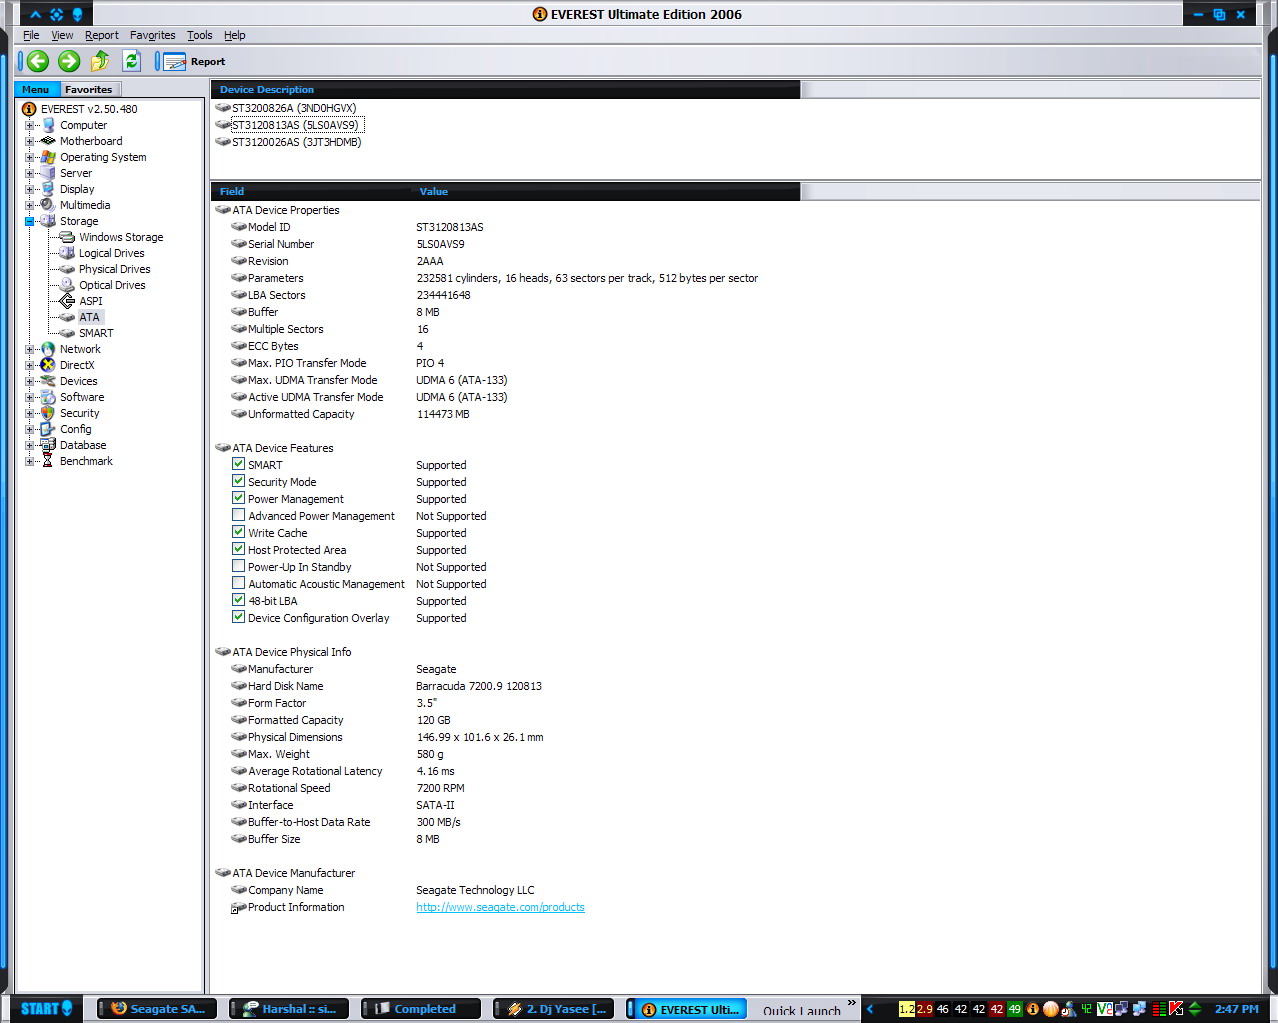Collapse the Storage tree node
Screen dimensions: 1278x1023
coord(29,221)
